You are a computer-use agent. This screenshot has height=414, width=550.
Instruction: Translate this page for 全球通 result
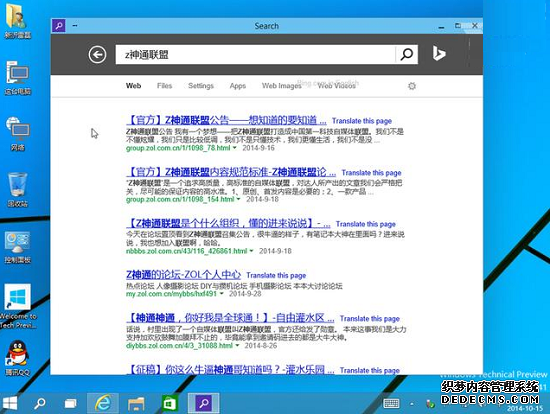pyautogui.click(x=370, y=319)
